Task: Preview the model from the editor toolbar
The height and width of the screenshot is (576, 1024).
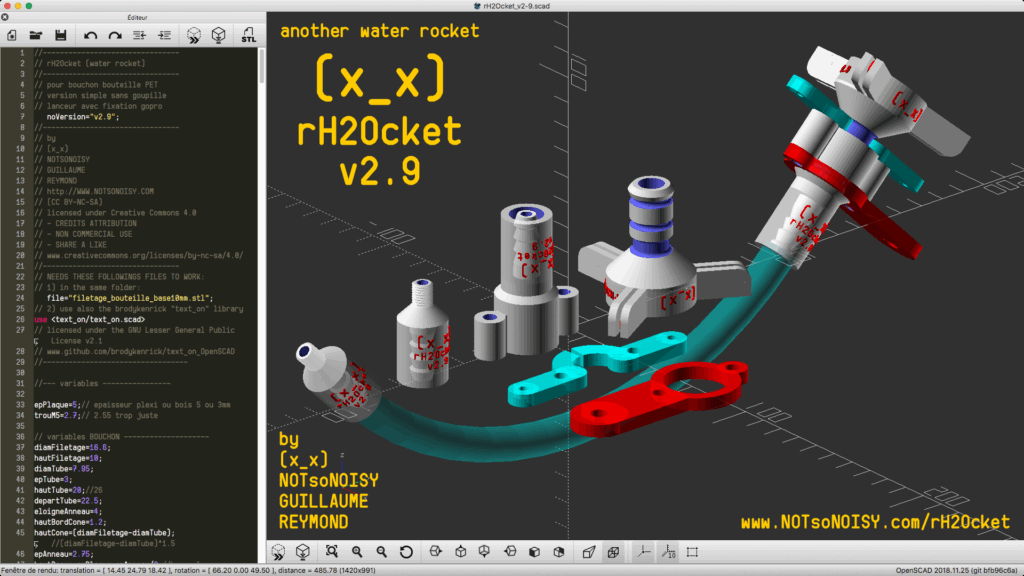Action: (194, 35)
